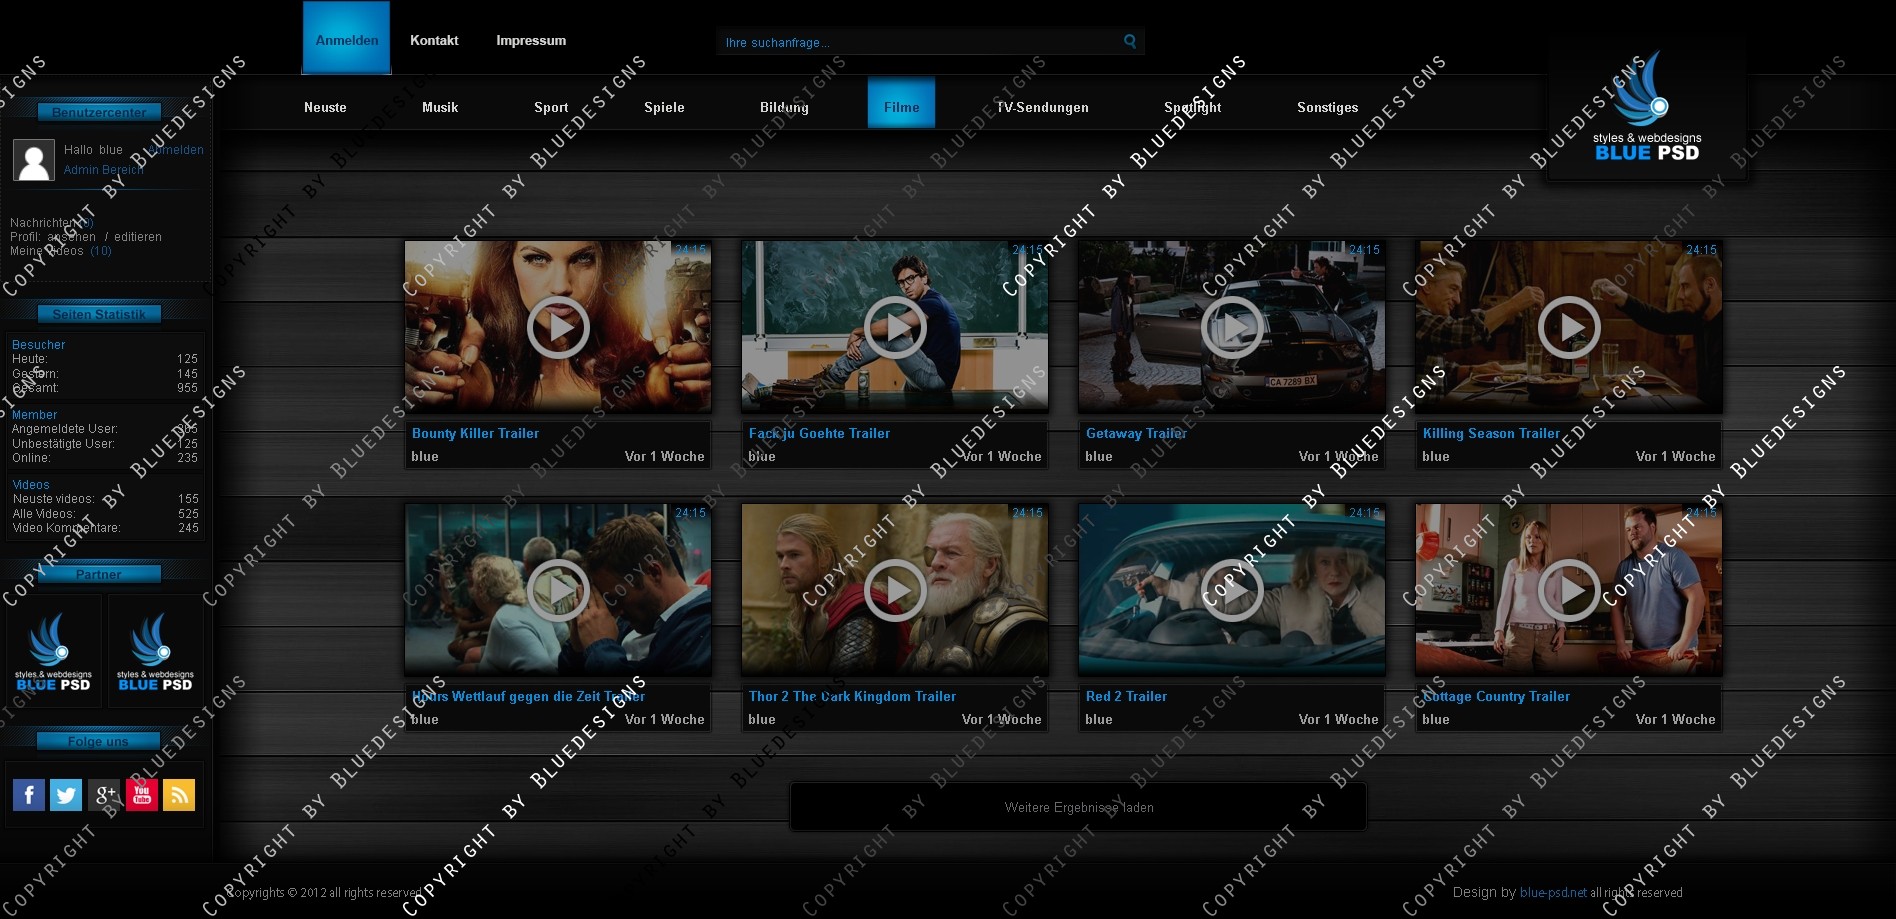Click the Partner panel header

click(x=99, y=574)
